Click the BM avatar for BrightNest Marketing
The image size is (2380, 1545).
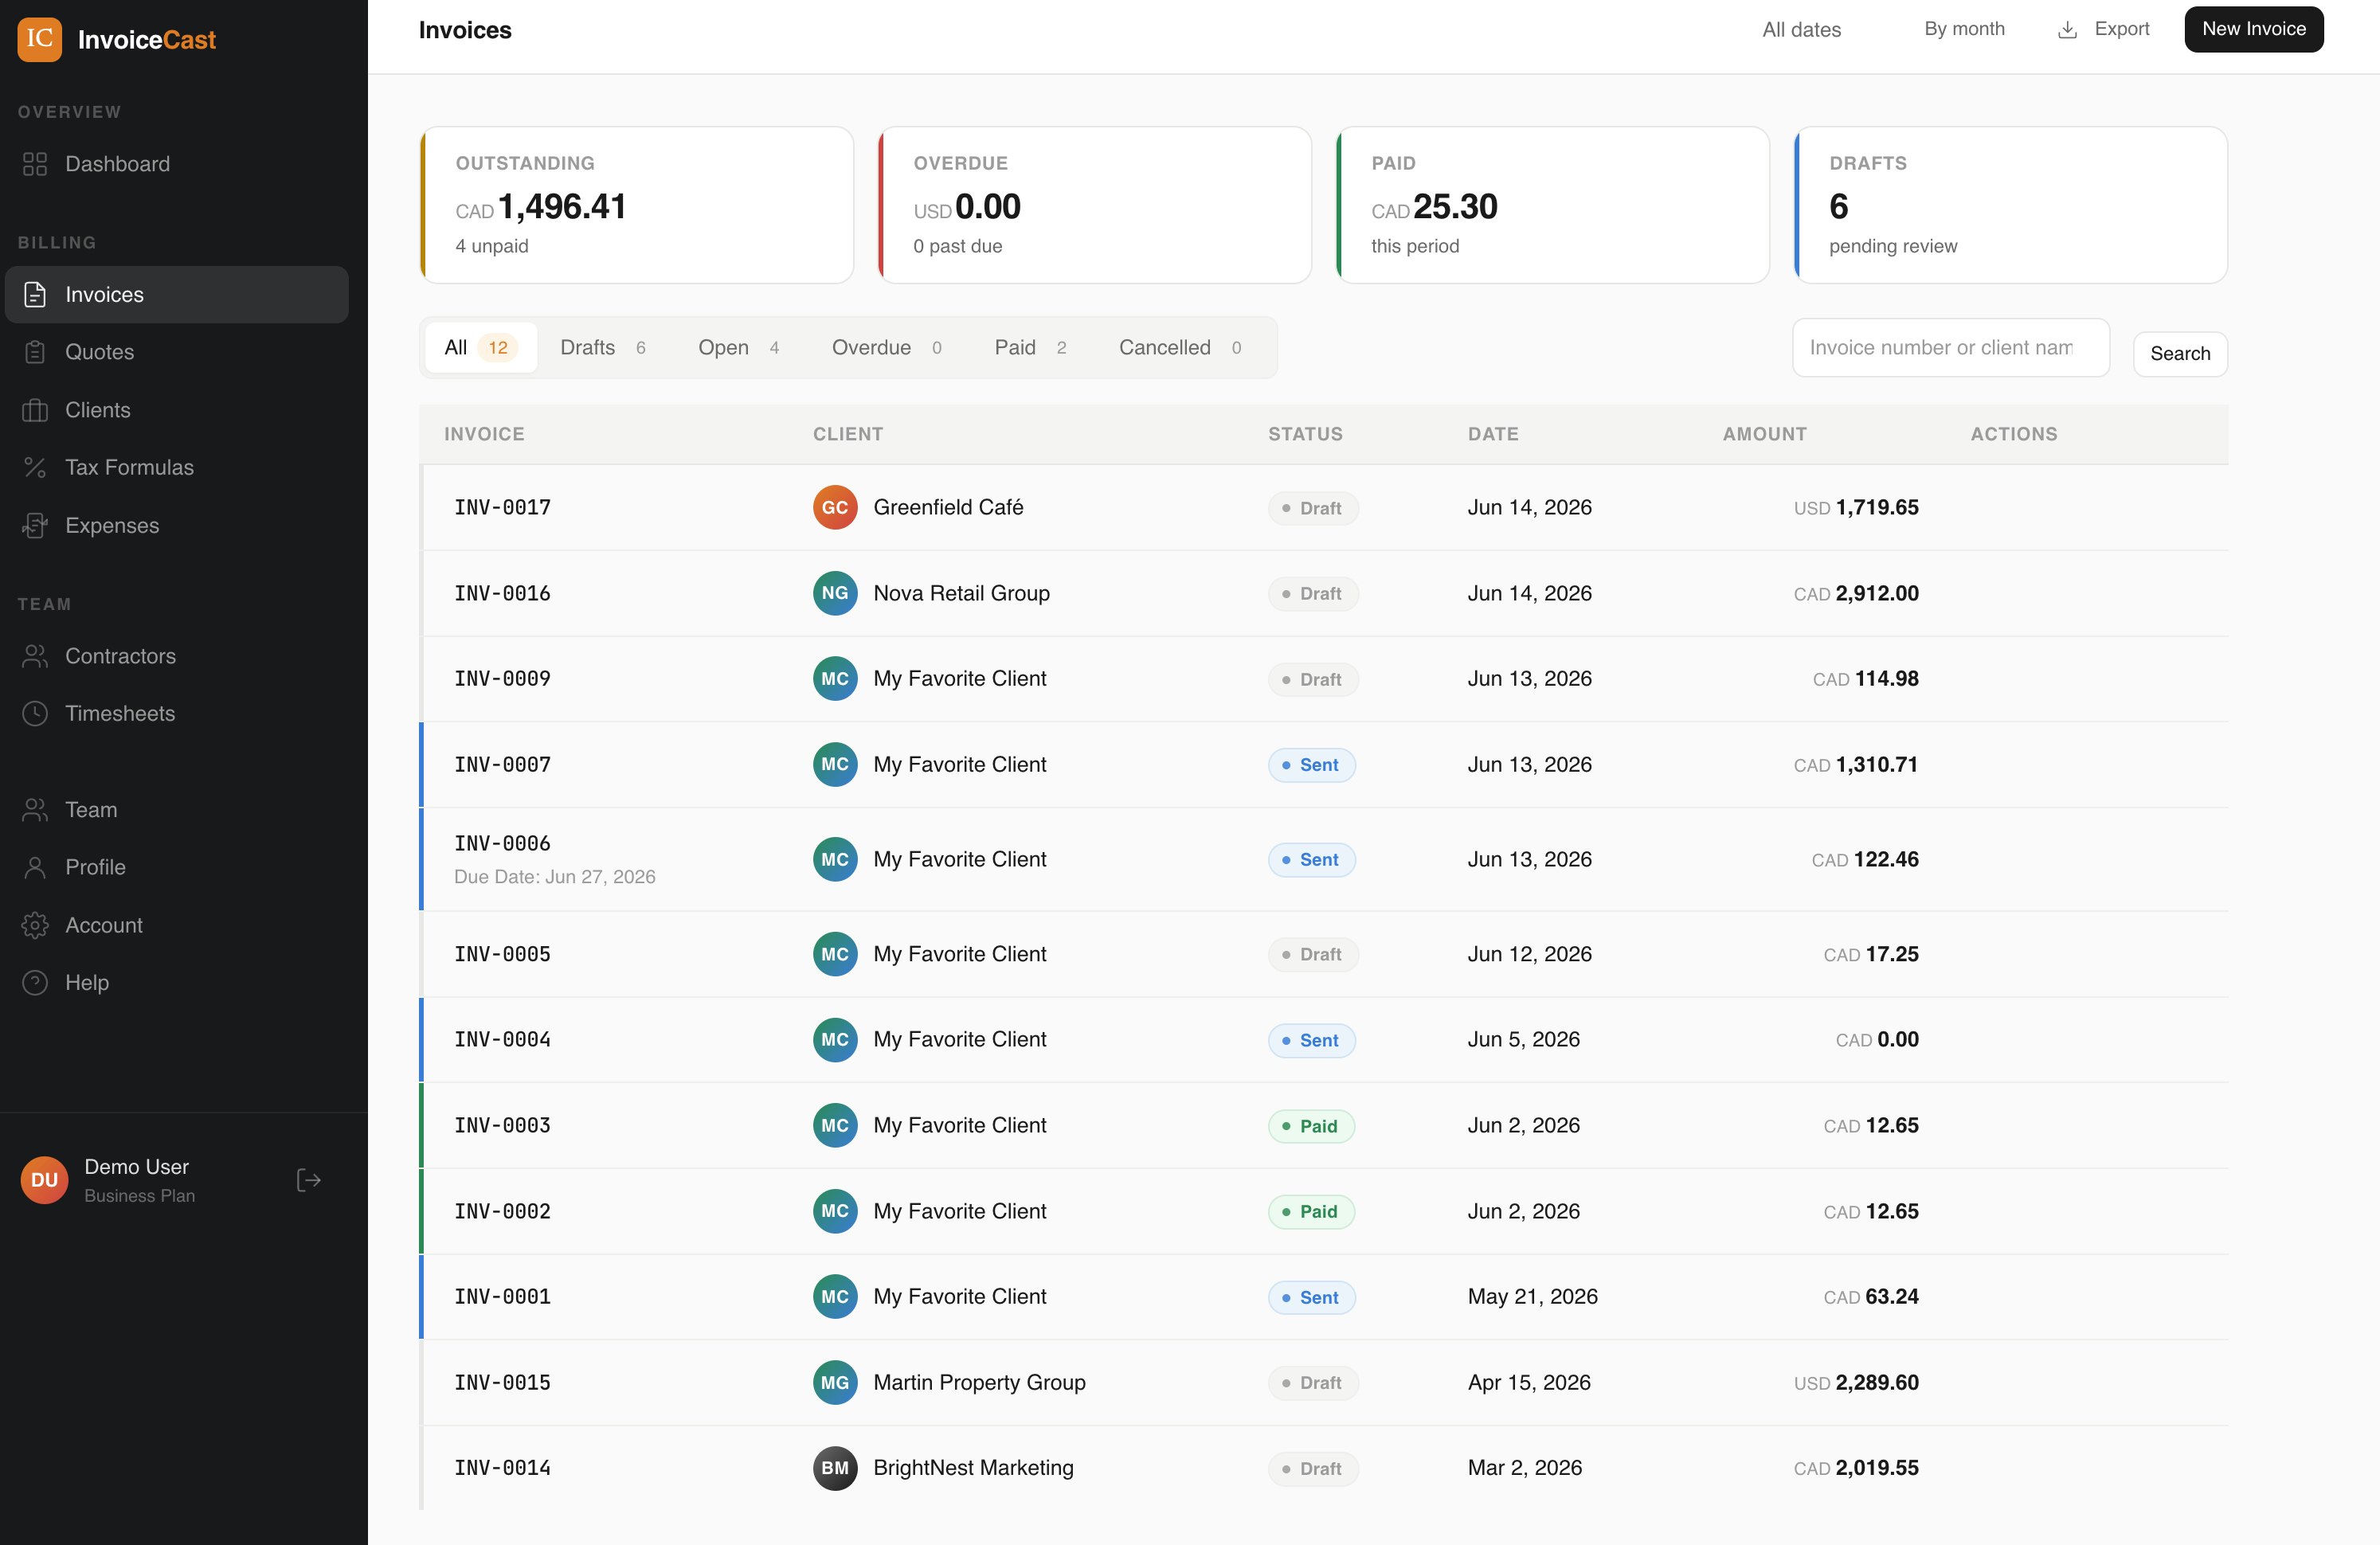pyautogui.click(x=835, y=1468)
